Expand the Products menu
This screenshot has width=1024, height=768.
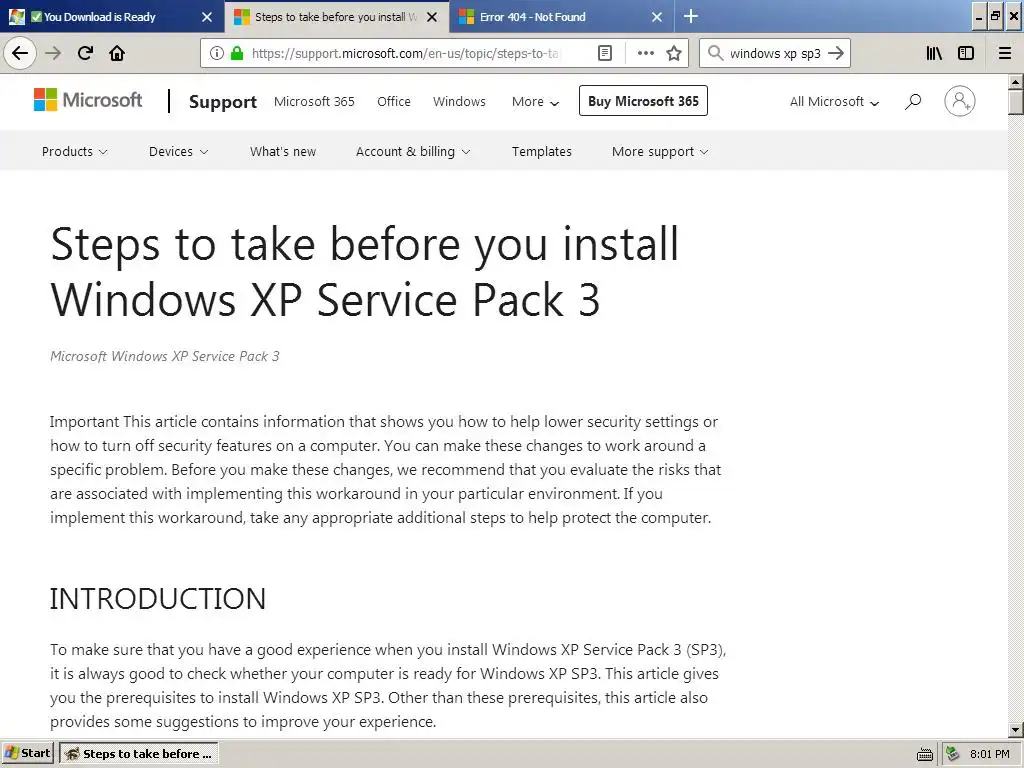pyautogui.click(x=74, y=152)
